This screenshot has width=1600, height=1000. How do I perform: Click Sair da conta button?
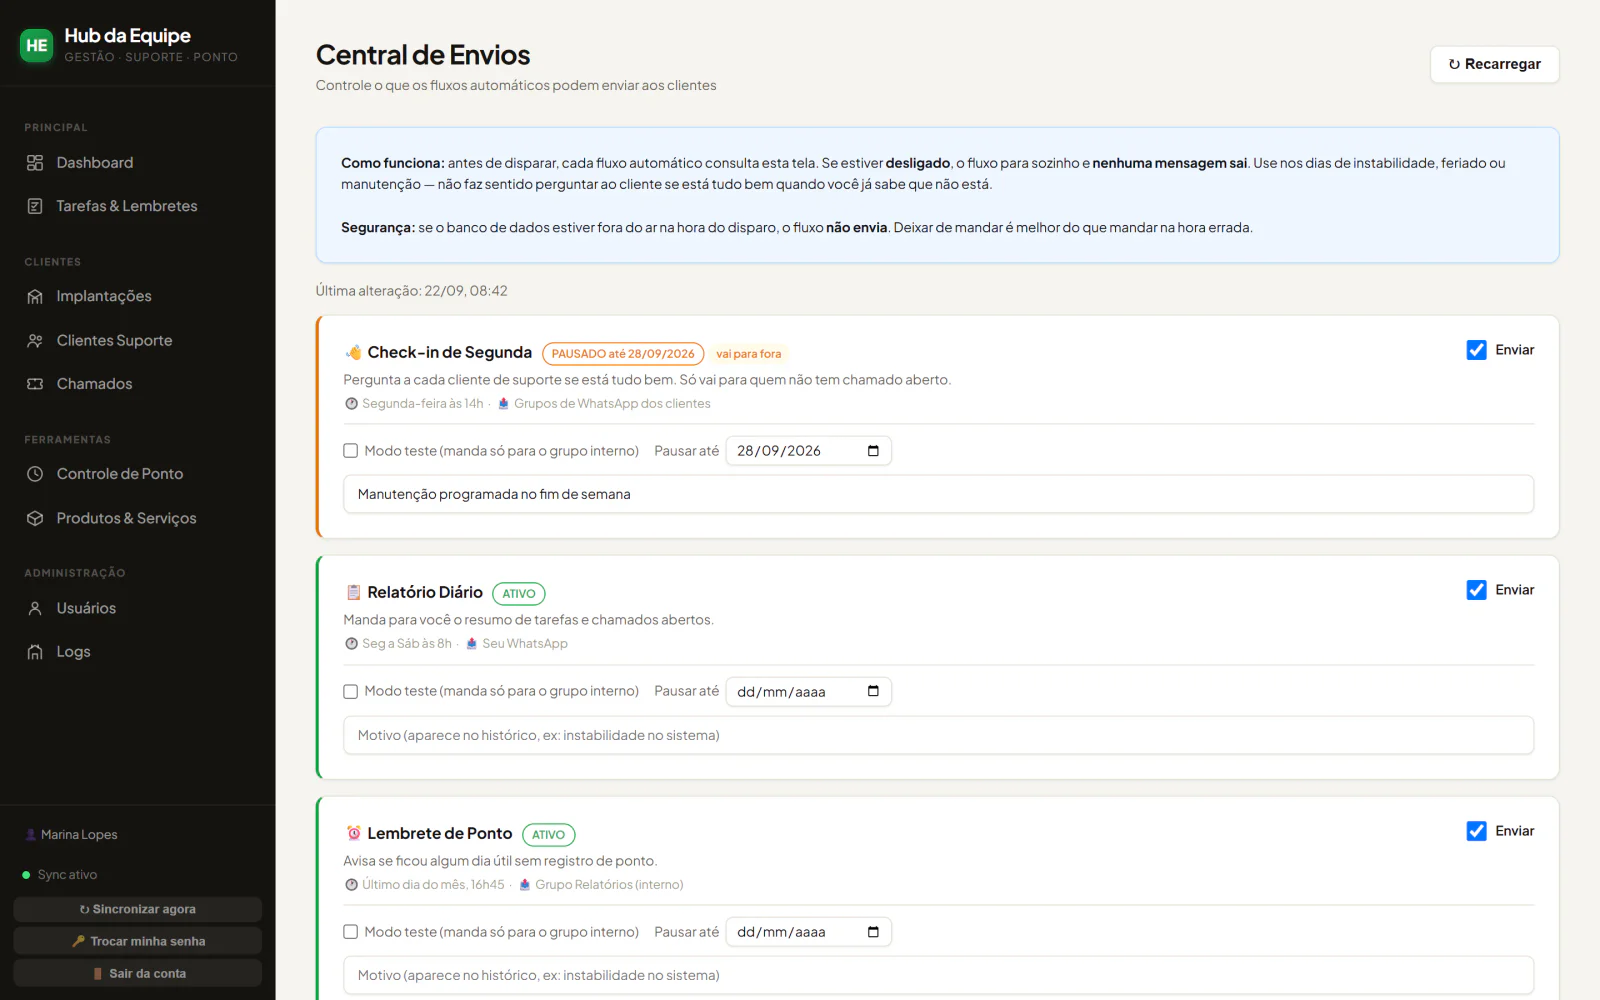[x=138, y=973]
